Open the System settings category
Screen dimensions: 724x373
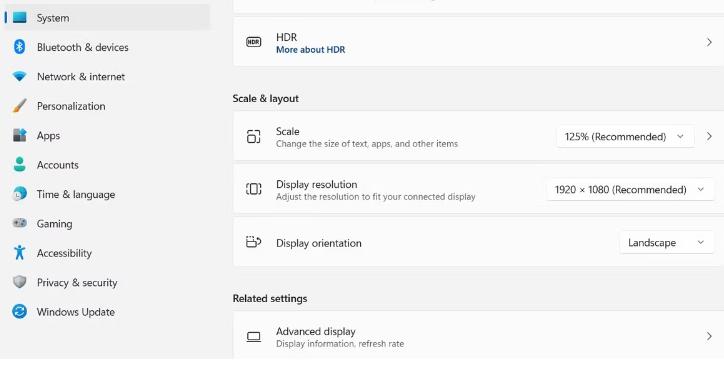click(x=106, y=18)
